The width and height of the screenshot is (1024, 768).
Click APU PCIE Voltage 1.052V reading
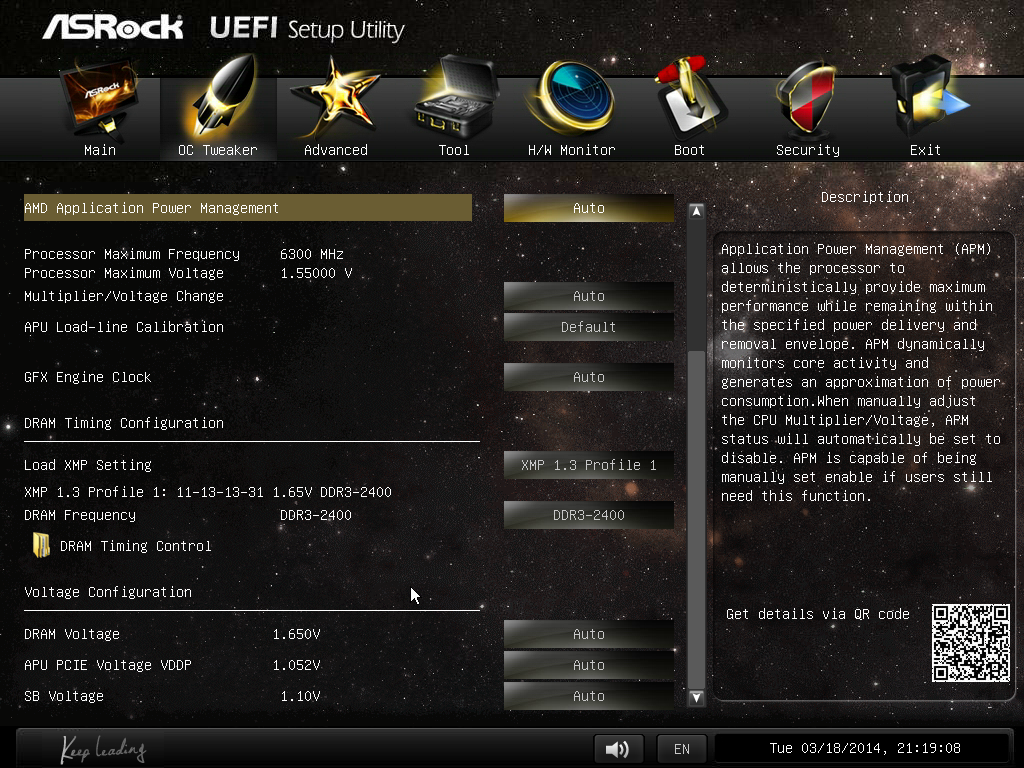(296, 665)
